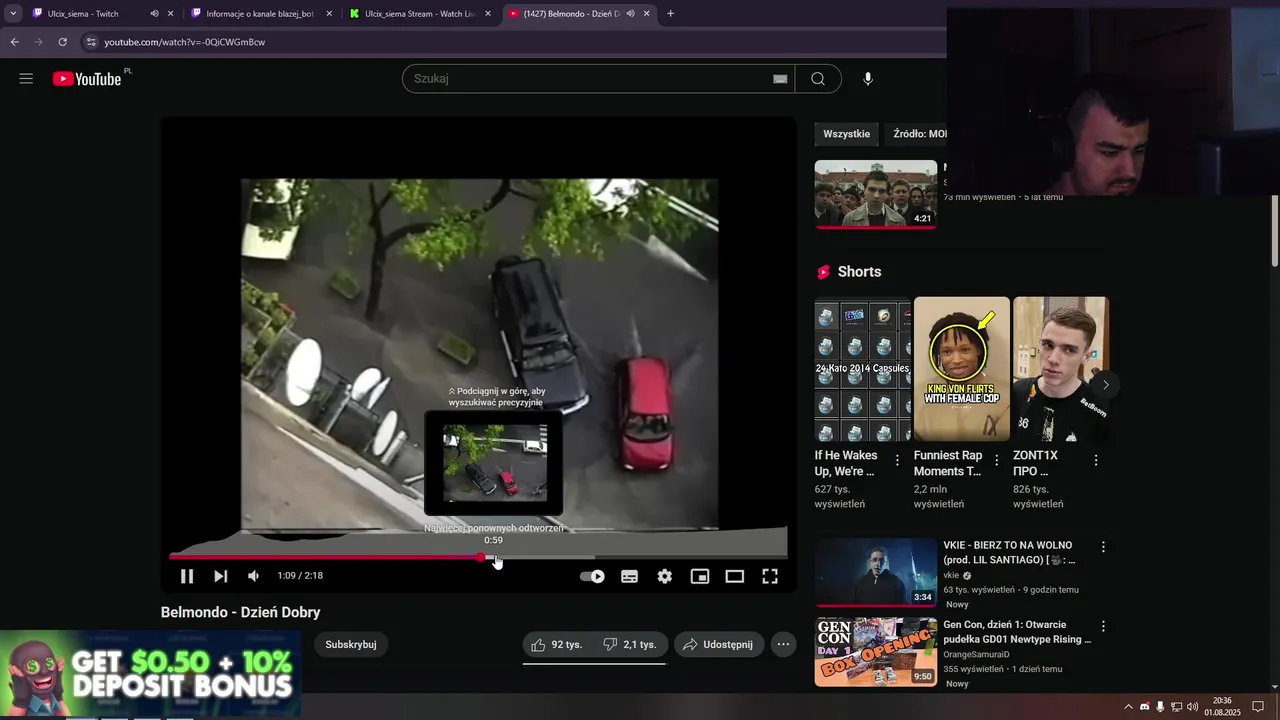Image resolution: width=1280 pixels, height=720 pixels.
Task: Mute the video player volume
Action: coord(254,576)
